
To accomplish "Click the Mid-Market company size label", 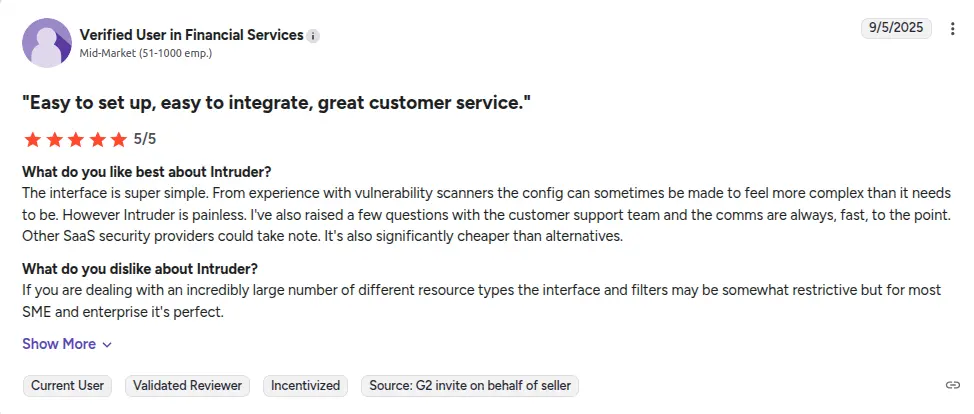I will (x=145, y=54).
